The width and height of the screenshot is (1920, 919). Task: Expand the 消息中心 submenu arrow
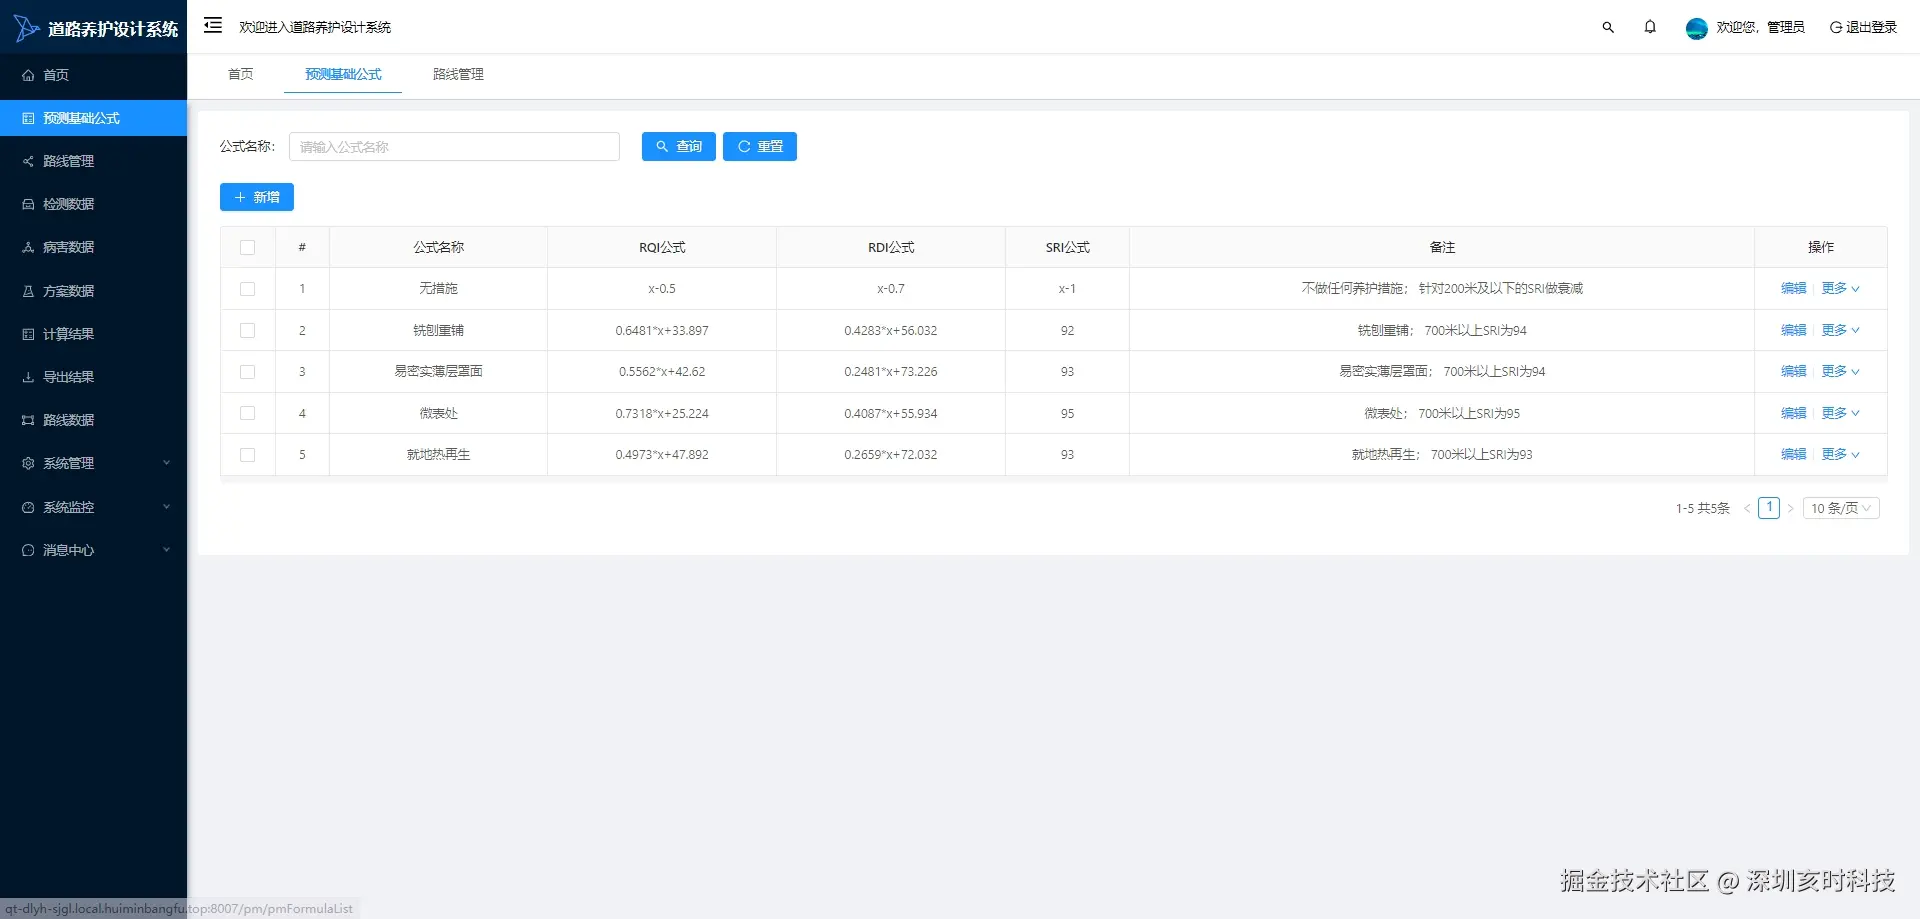pyautogui.click(x=167, y=550)
